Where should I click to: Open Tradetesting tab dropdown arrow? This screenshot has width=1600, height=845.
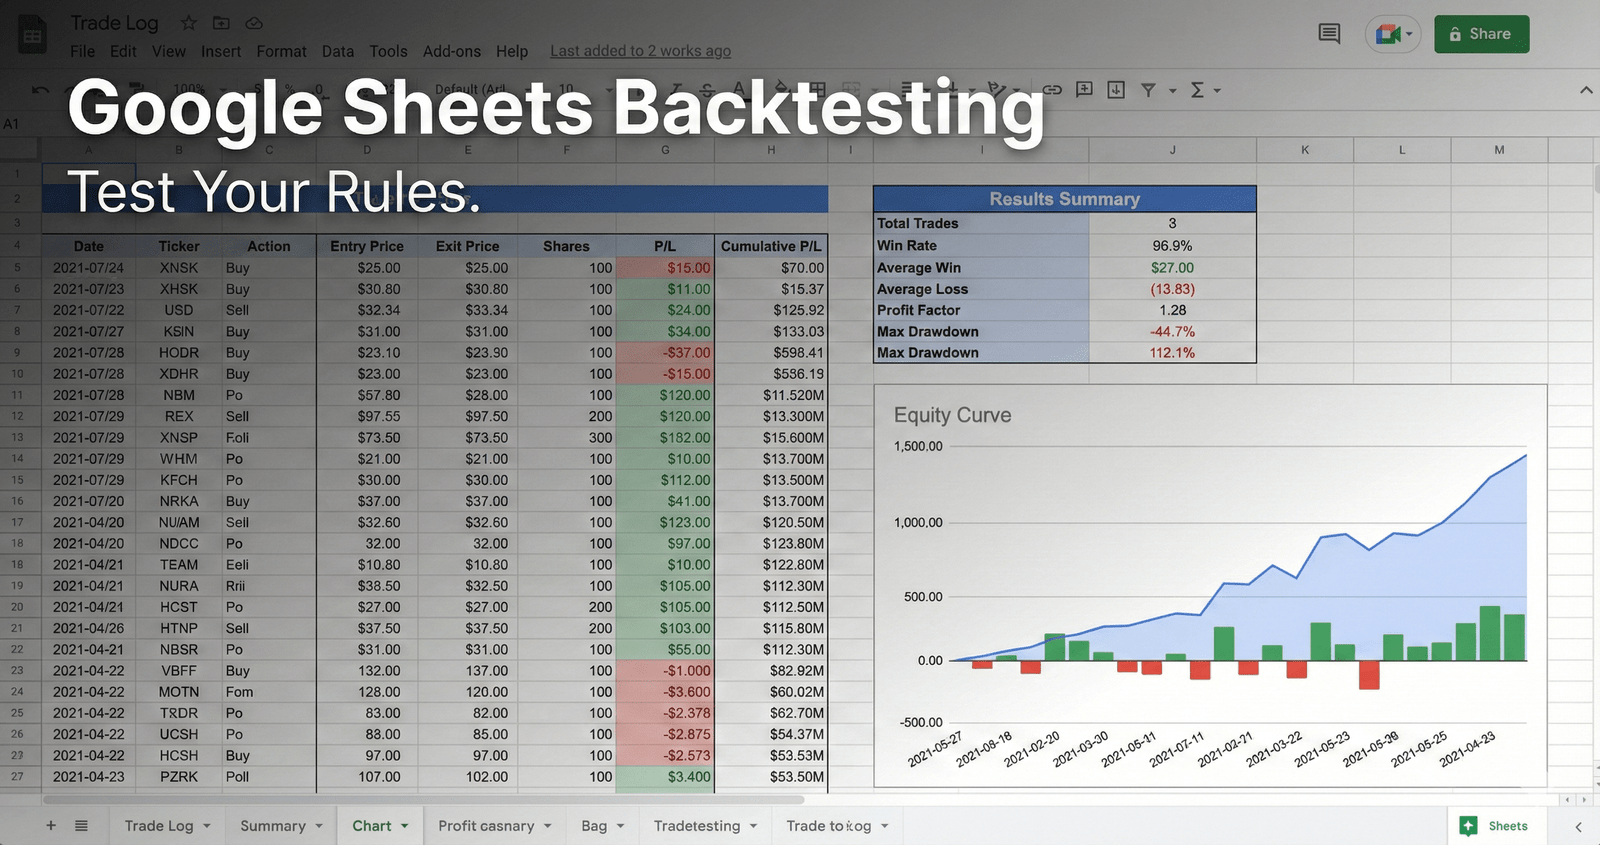754,826
